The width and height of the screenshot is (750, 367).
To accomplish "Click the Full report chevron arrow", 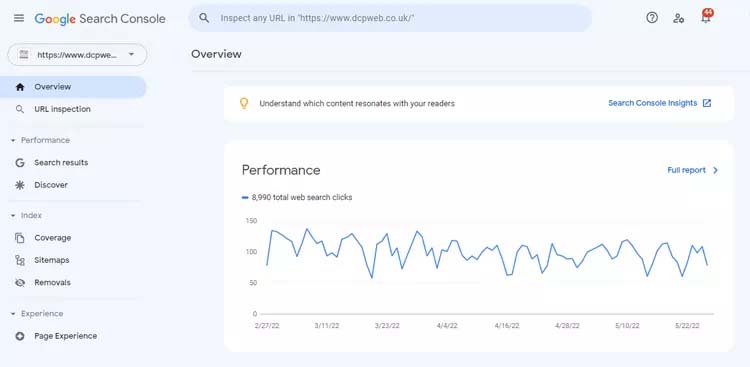I will [715, 170].
